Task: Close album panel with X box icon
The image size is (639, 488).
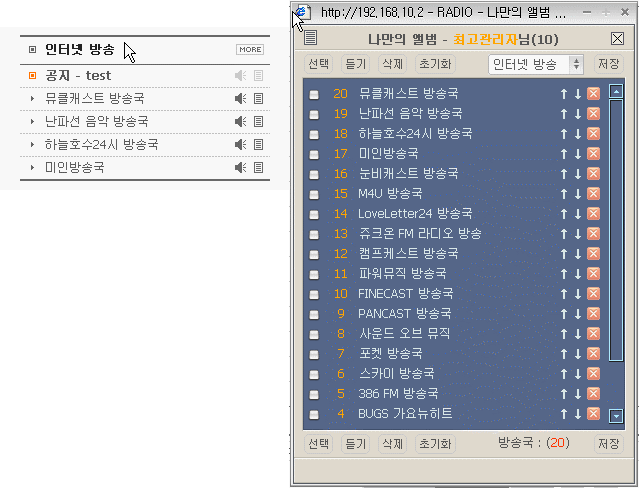Action: (617, 39)
